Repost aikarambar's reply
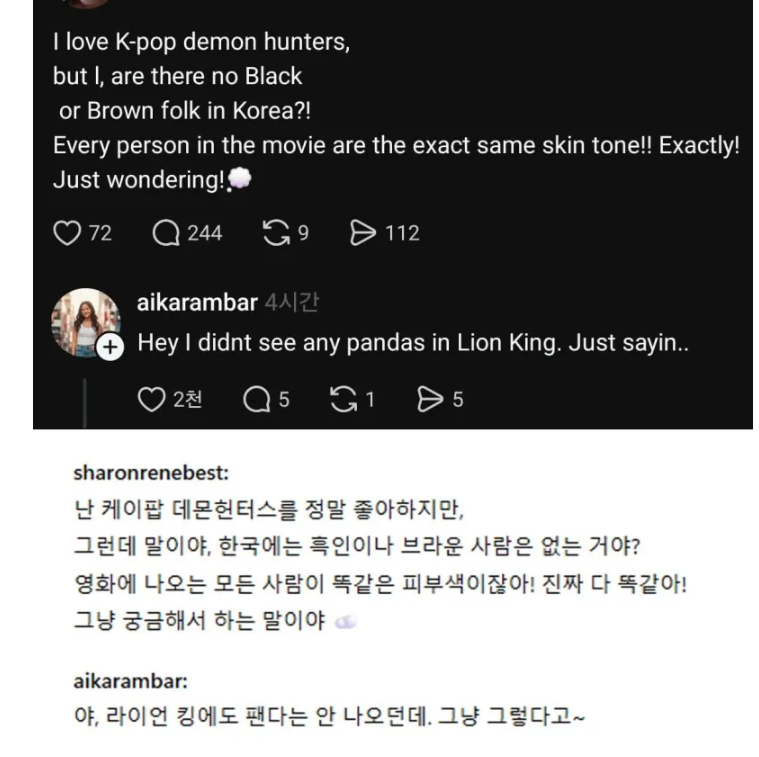This screenshot has height=757, width=759. (x=343, y=399)
